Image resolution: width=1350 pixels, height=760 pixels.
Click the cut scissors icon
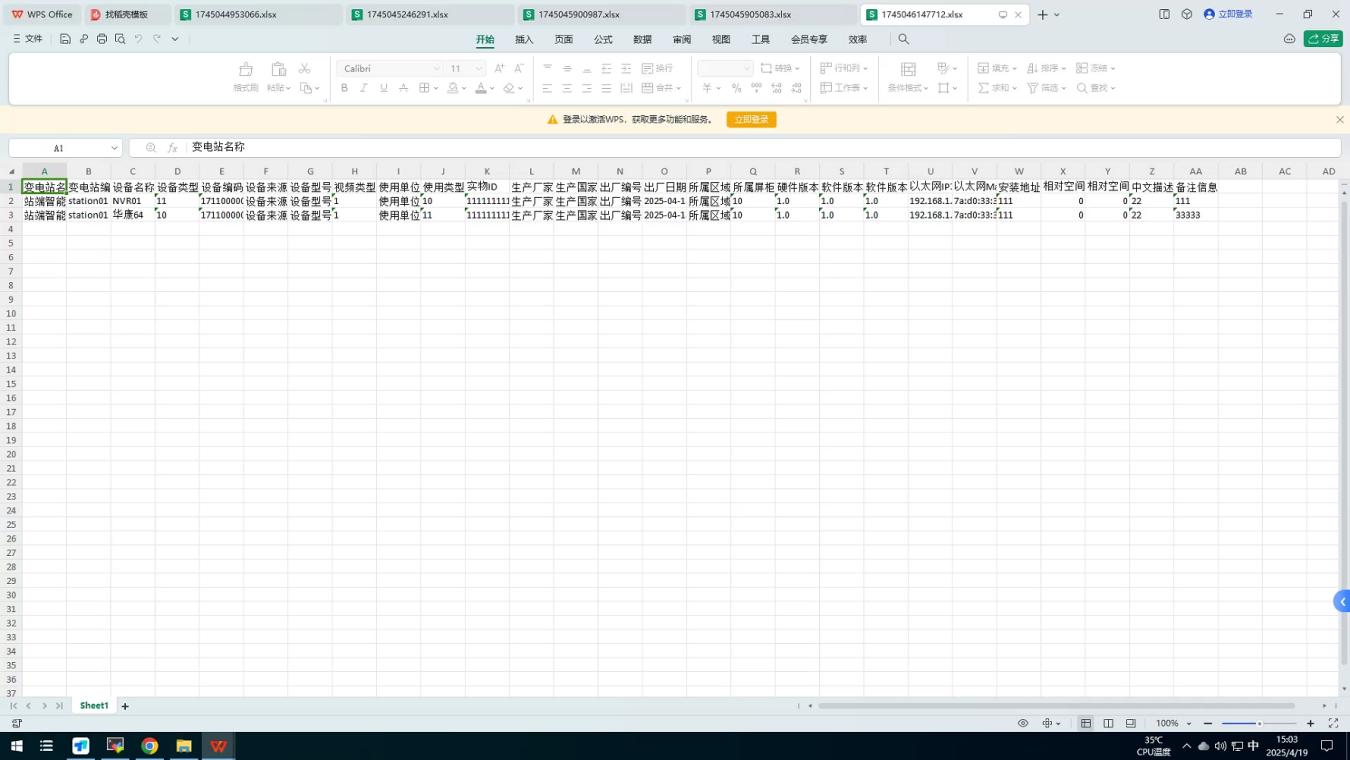(305, 68)
